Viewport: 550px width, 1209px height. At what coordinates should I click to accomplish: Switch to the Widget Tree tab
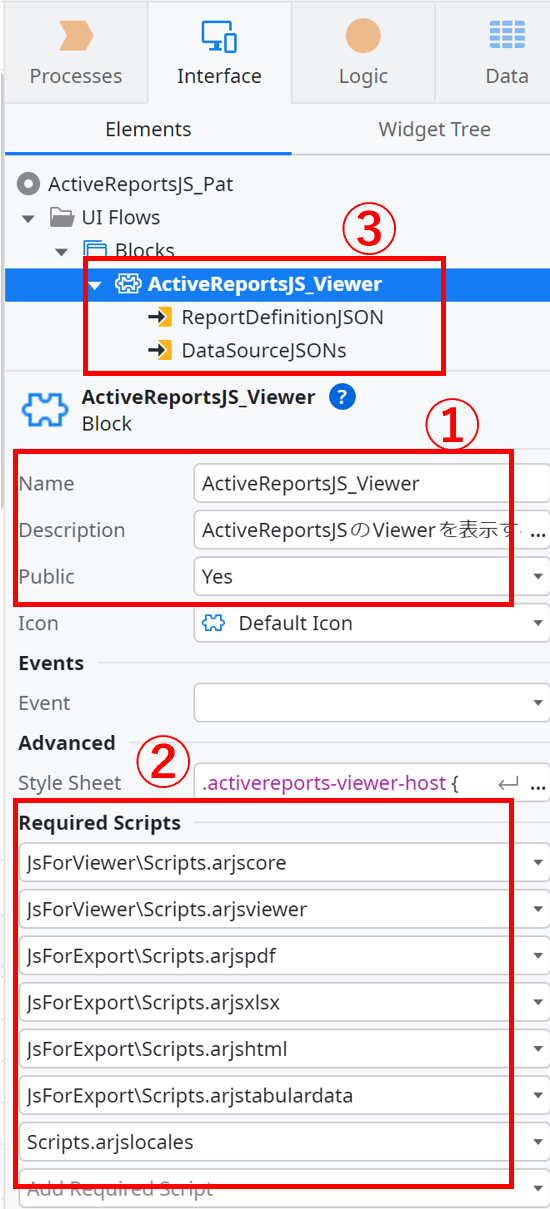(x=434, y=129)
